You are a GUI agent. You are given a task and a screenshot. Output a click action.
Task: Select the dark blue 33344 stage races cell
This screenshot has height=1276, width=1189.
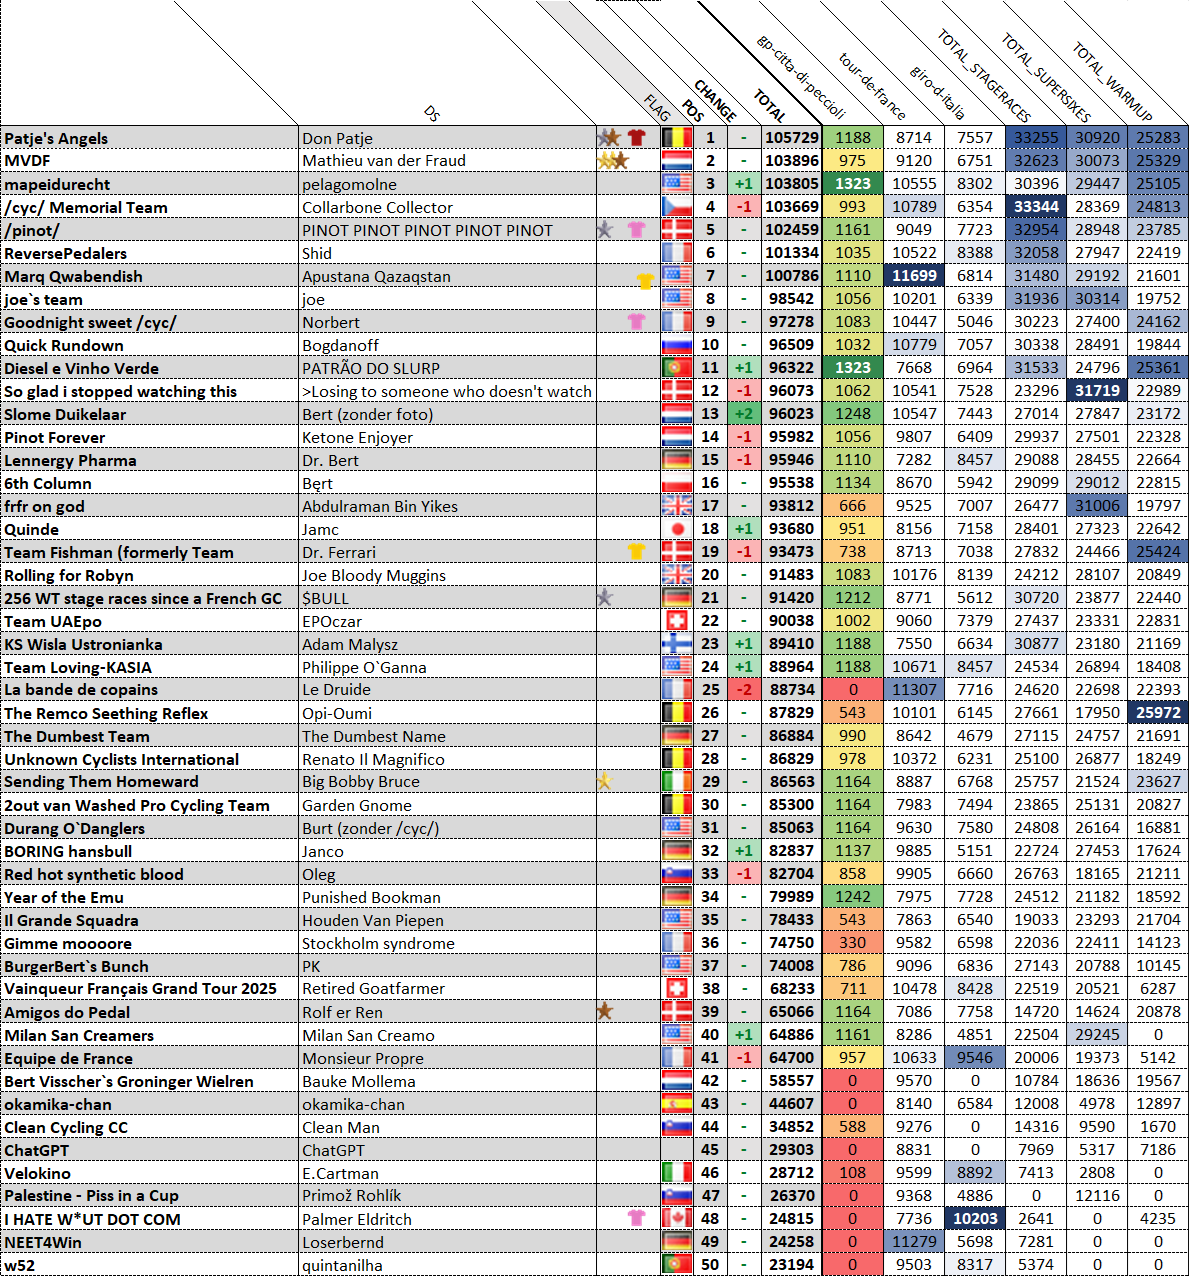1035,207
